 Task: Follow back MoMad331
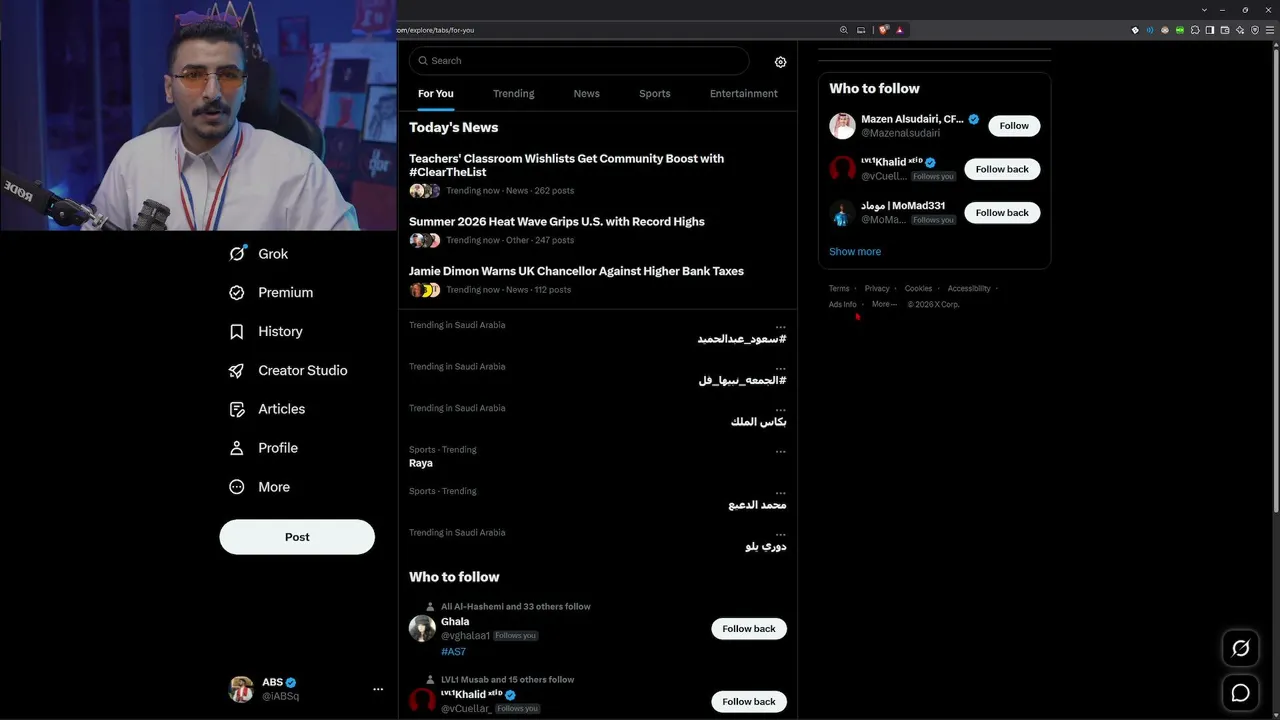point(1002,213)
